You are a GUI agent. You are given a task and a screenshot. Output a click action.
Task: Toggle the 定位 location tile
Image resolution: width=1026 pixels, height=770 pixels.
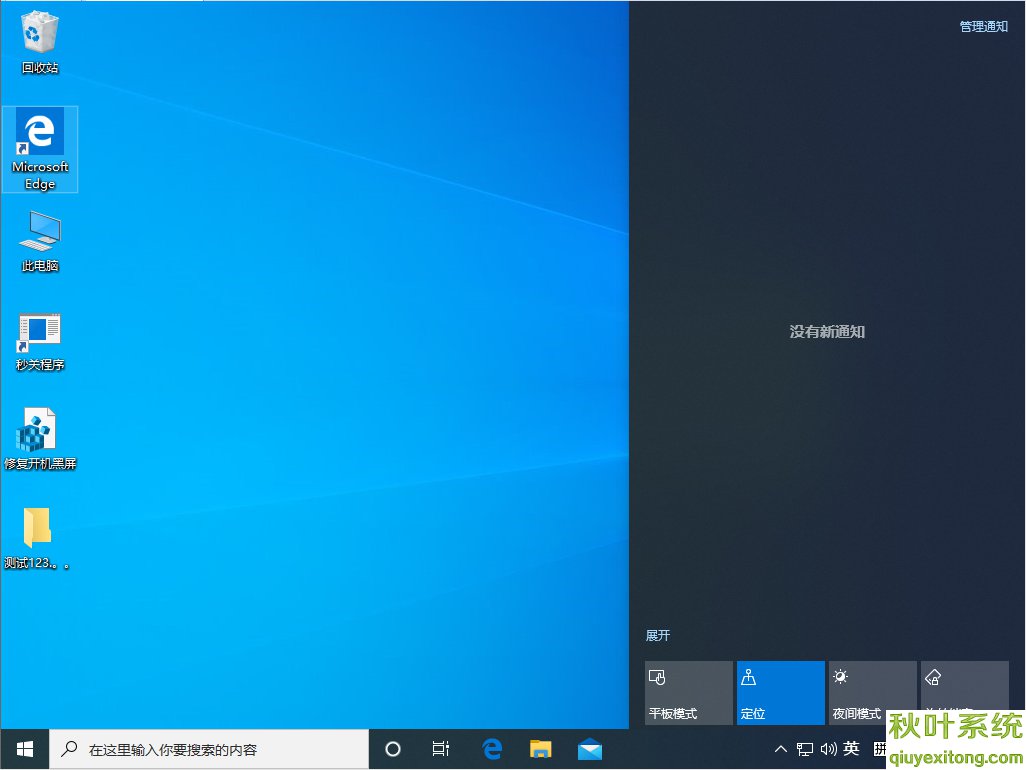pos(781,693)
